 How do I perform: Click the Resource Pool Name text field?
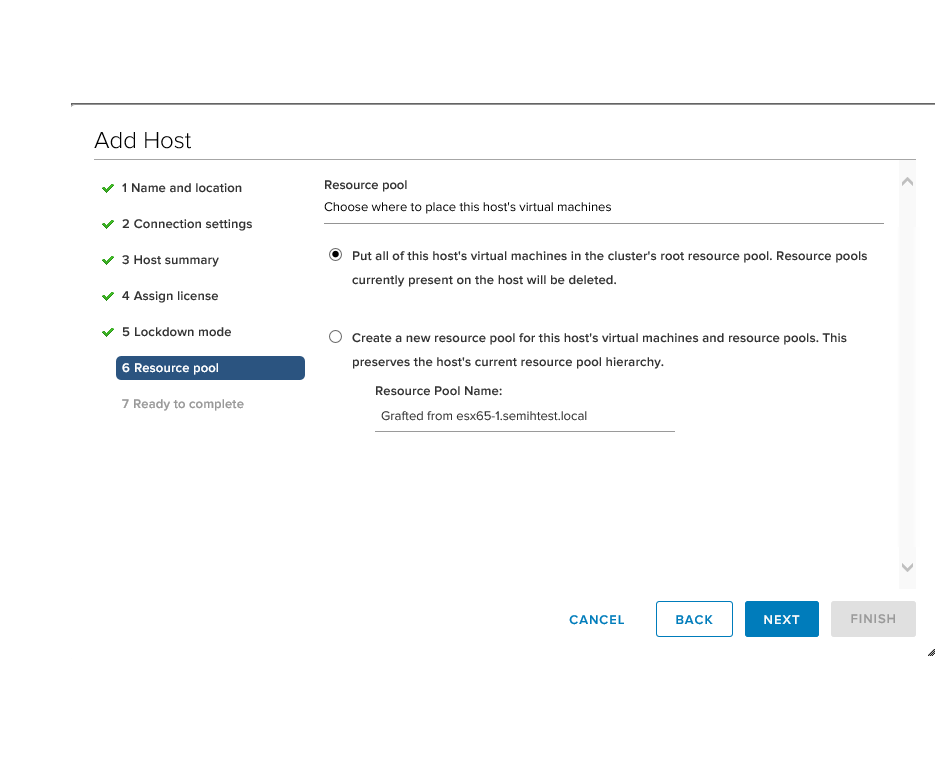click(x=524, y=416)
